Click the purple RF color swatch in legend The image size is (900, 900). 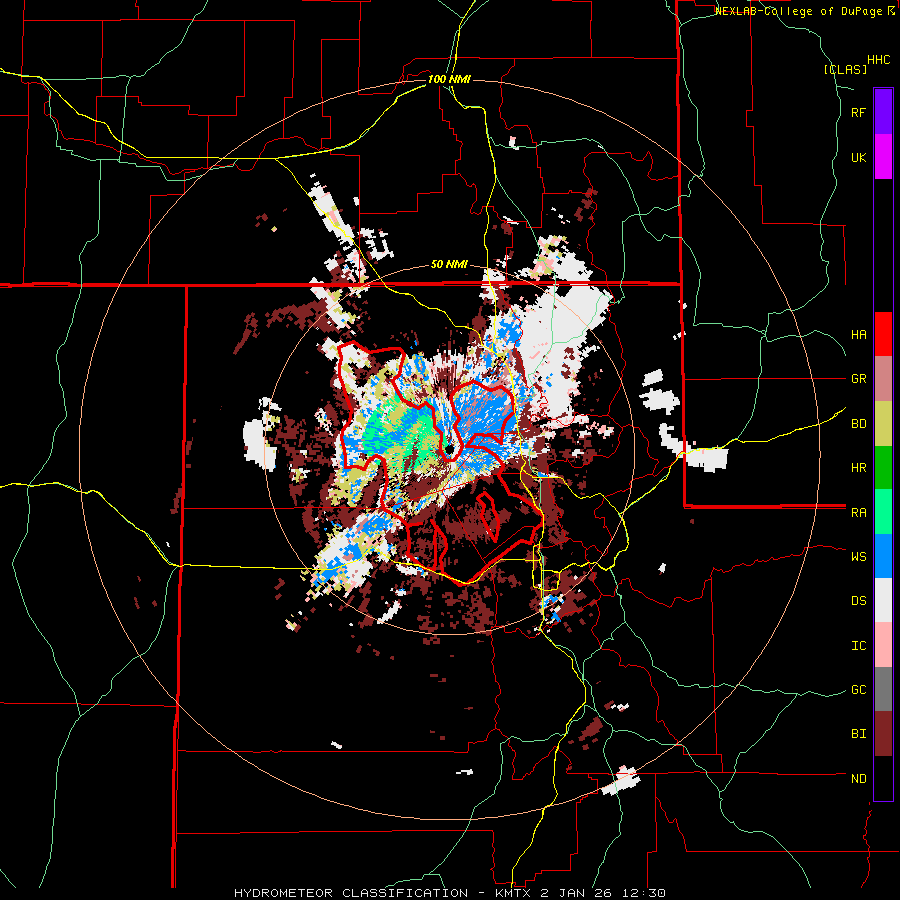[x=883, y=112]
